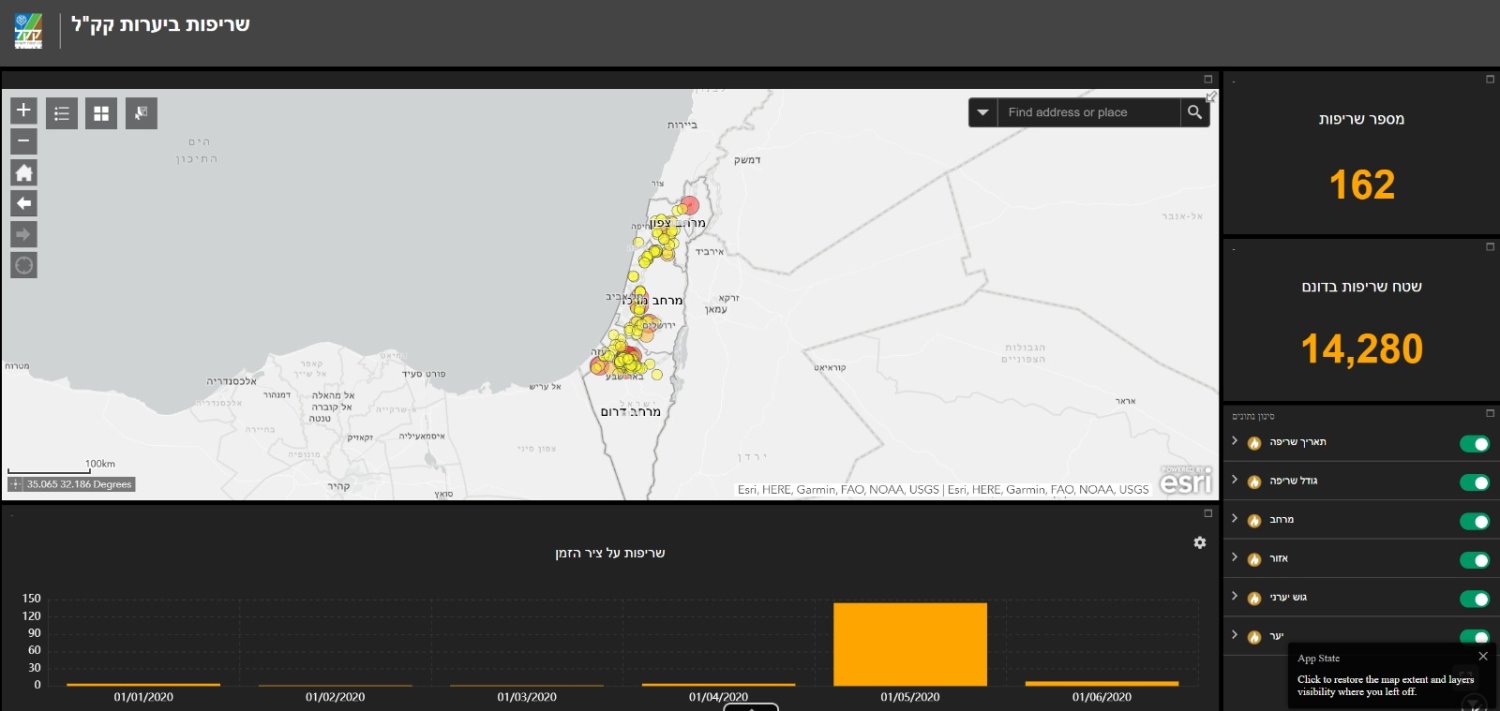This screenshot has width=1500, height=711.
Task: Zoom out of the map
Action: point(24,141)
